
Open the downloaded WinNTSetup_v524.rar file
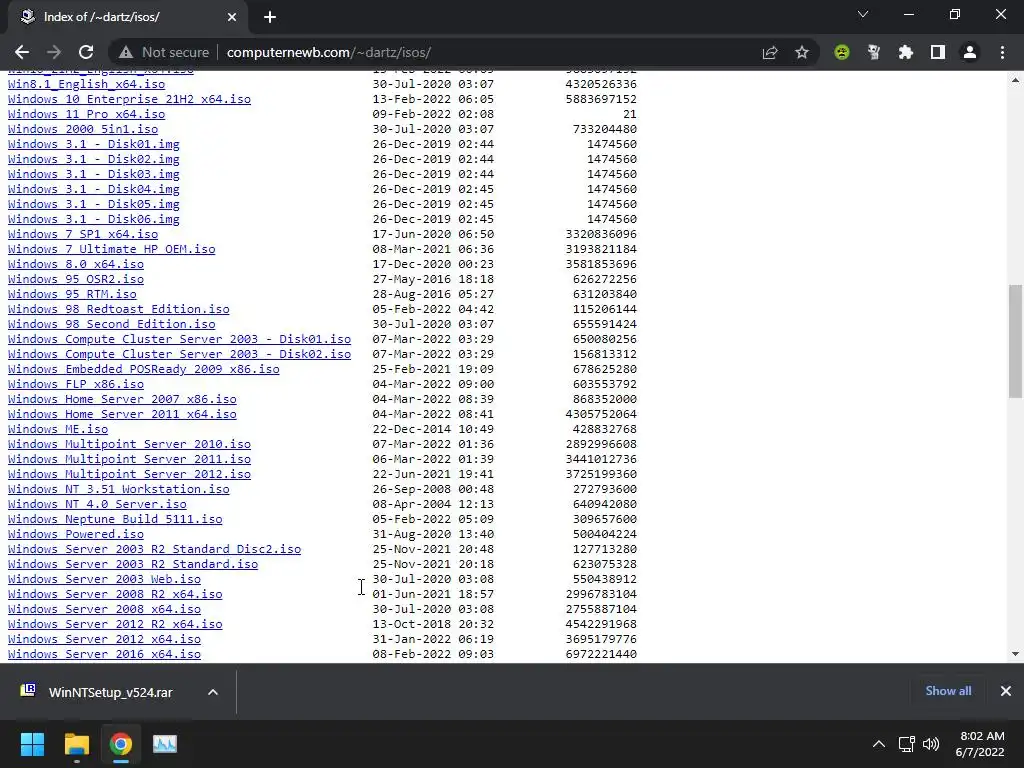coord(98,692)
